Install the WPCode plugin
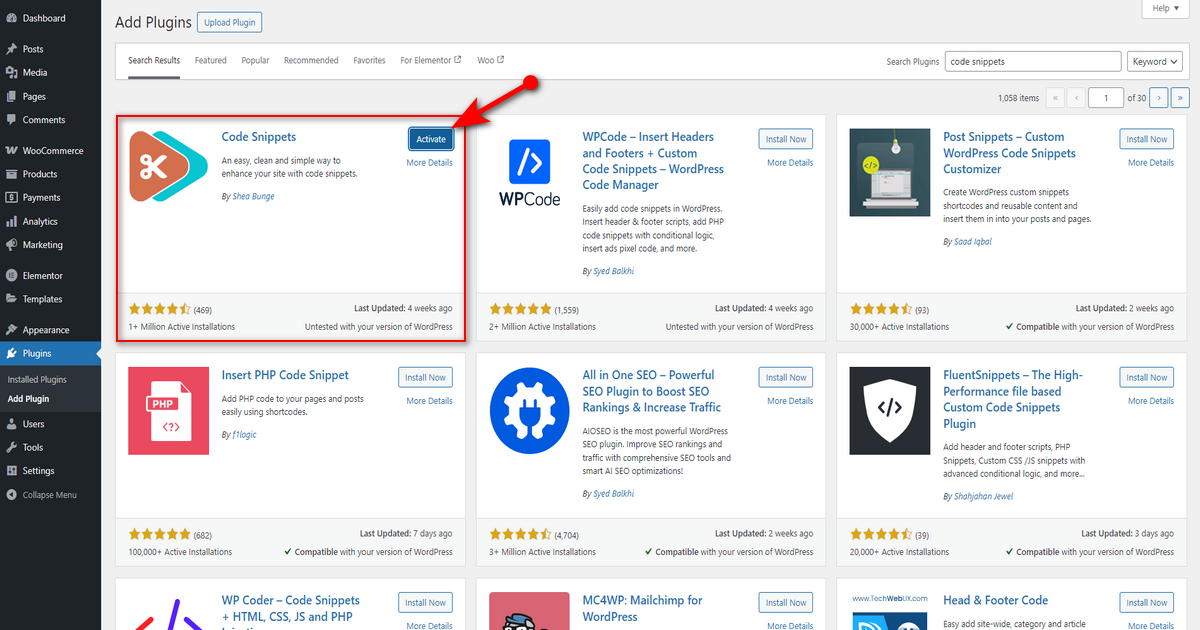This screenshot has height=630, width=1200. (x=786, y=139)
